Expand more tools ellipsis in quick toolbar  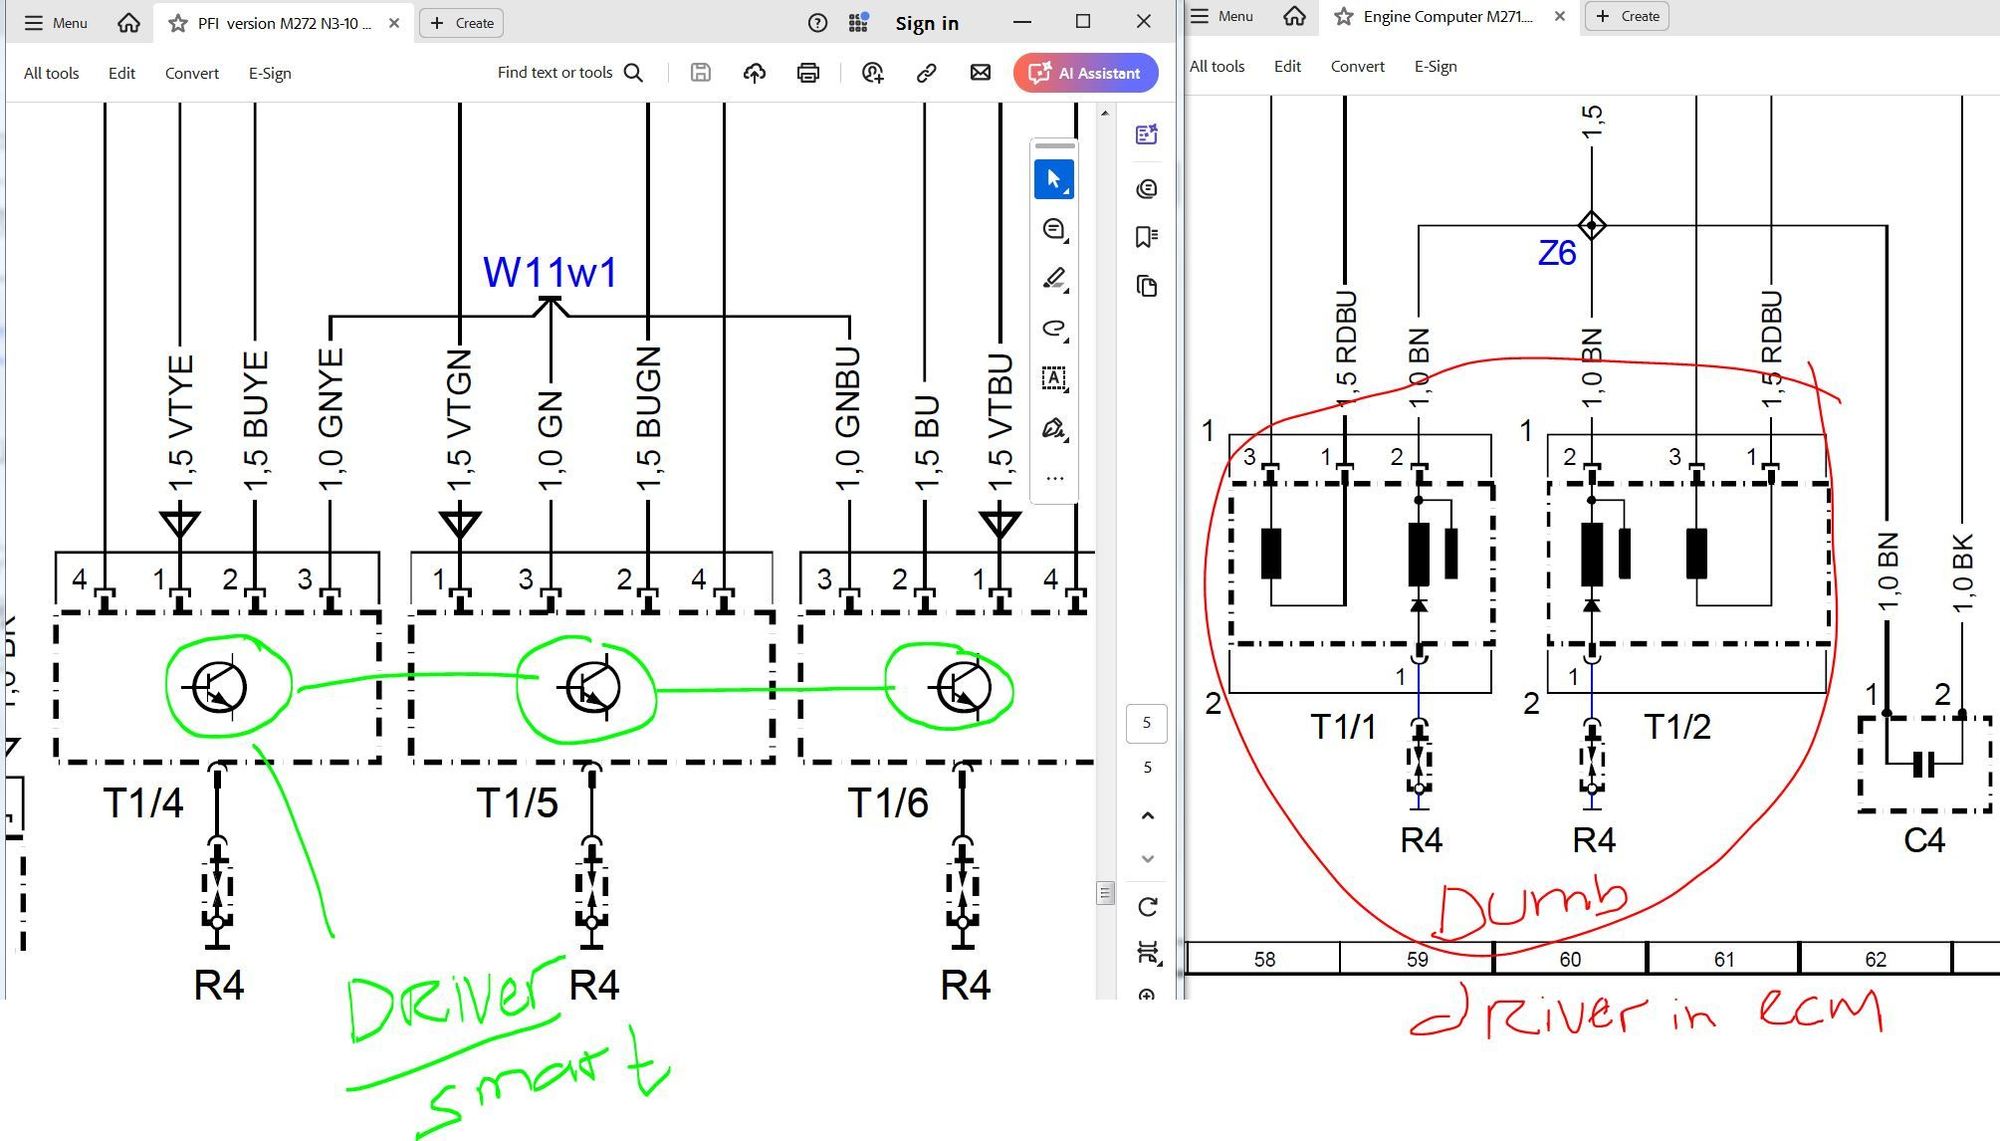coord(1054,478)
